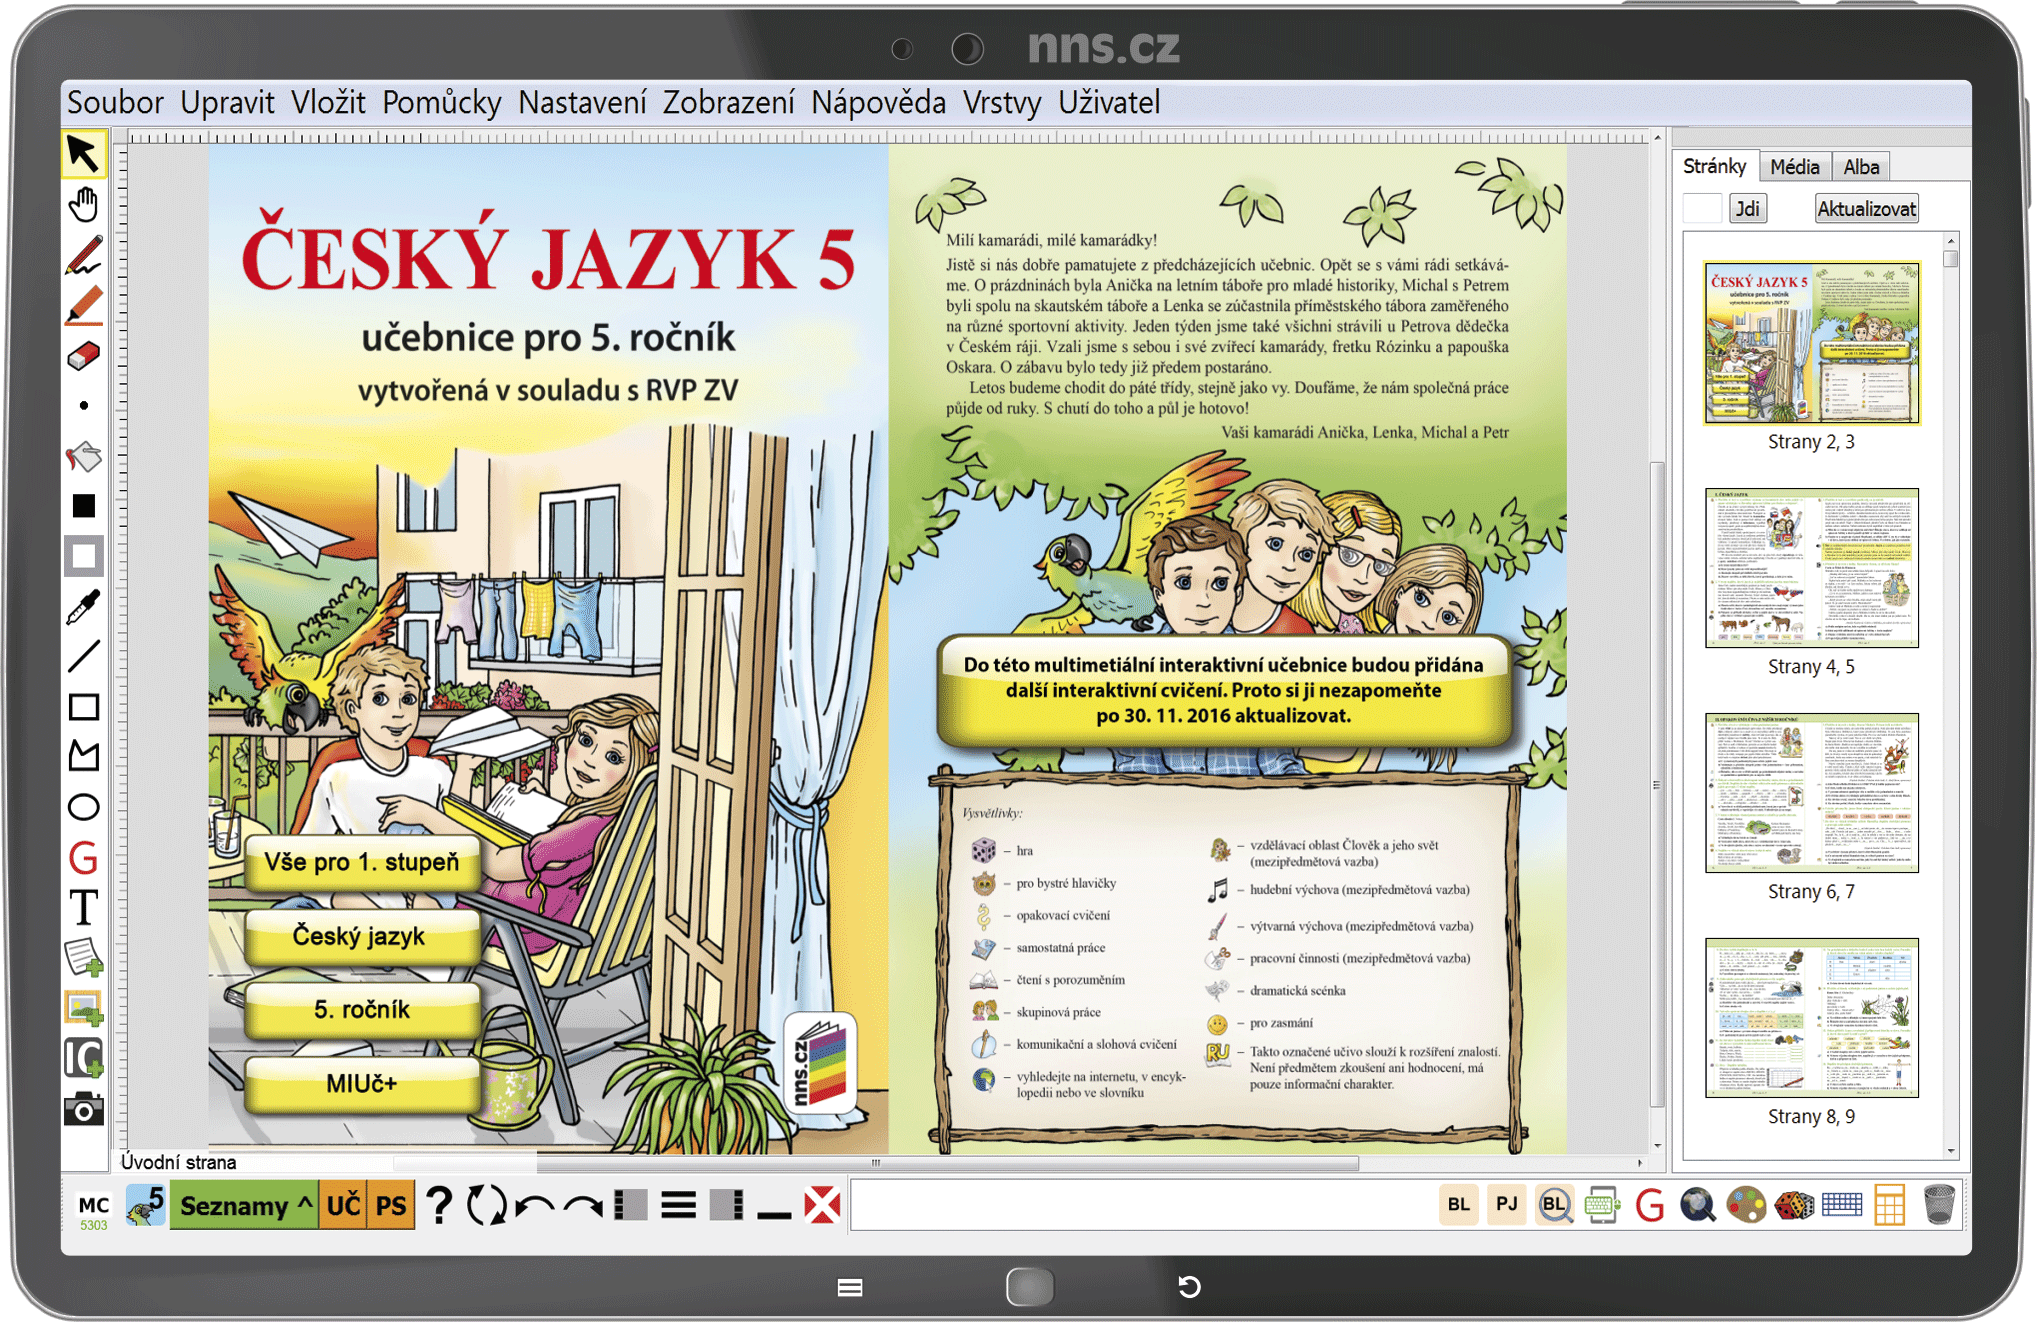This screenshot has width=2038, height=1322.
Task: Choose the eyedropper color picker tool
Action: (83, 606)
